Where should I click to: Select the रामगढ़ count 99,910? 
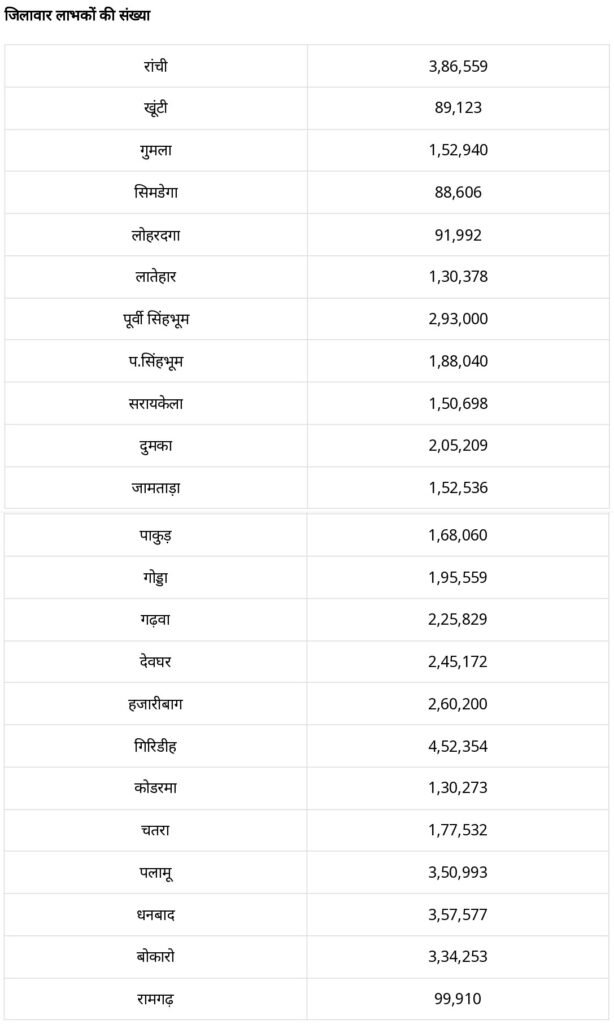pyautogui.click(x=457, y=998)
